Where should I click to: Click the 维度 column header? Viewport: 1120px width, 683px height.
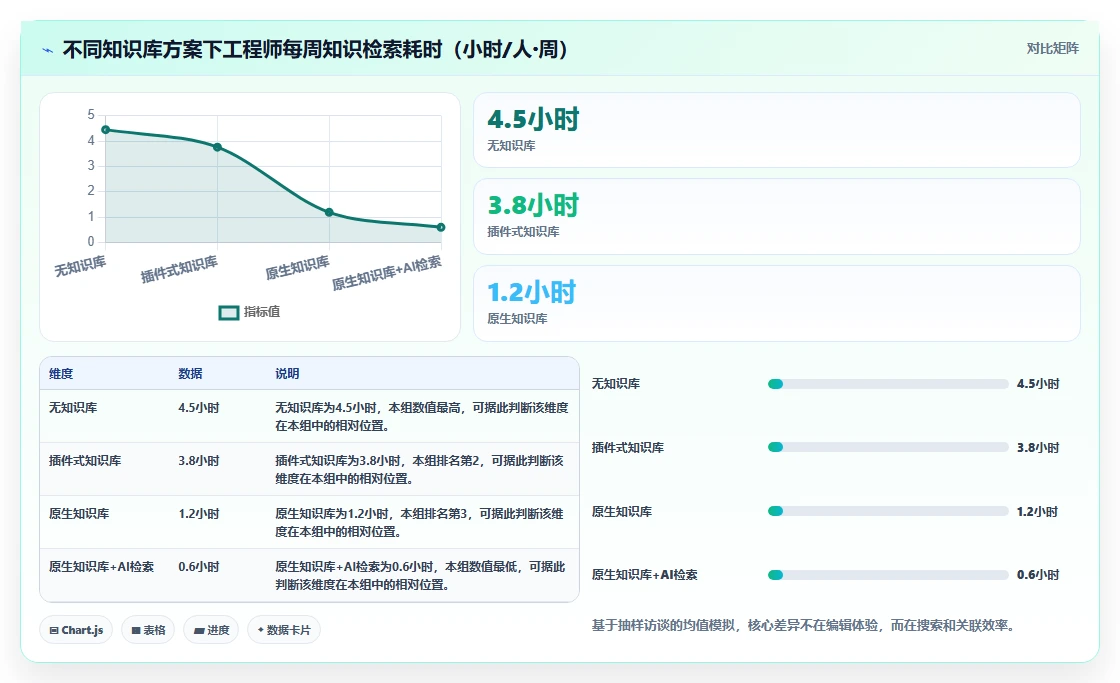tap(61, 374)
